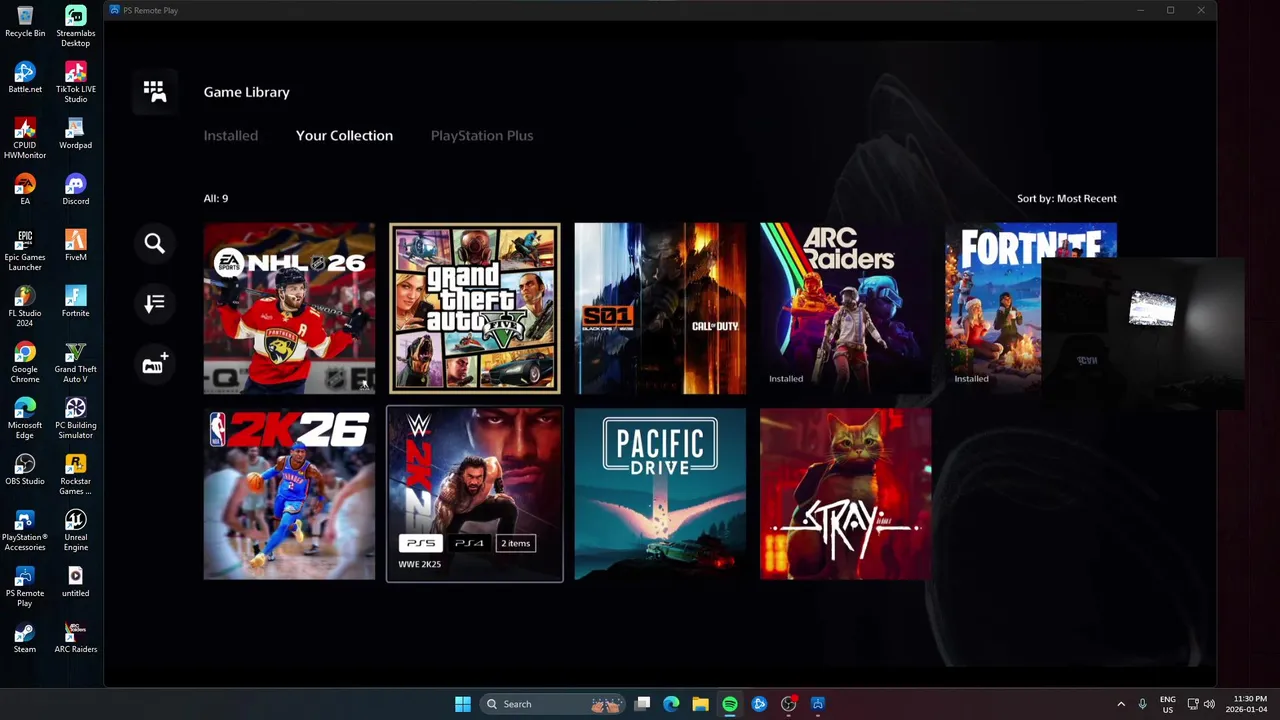1280x720 pixels.
Task: Change the Sort by: Most Recent option
Action: pos(1067,198)
